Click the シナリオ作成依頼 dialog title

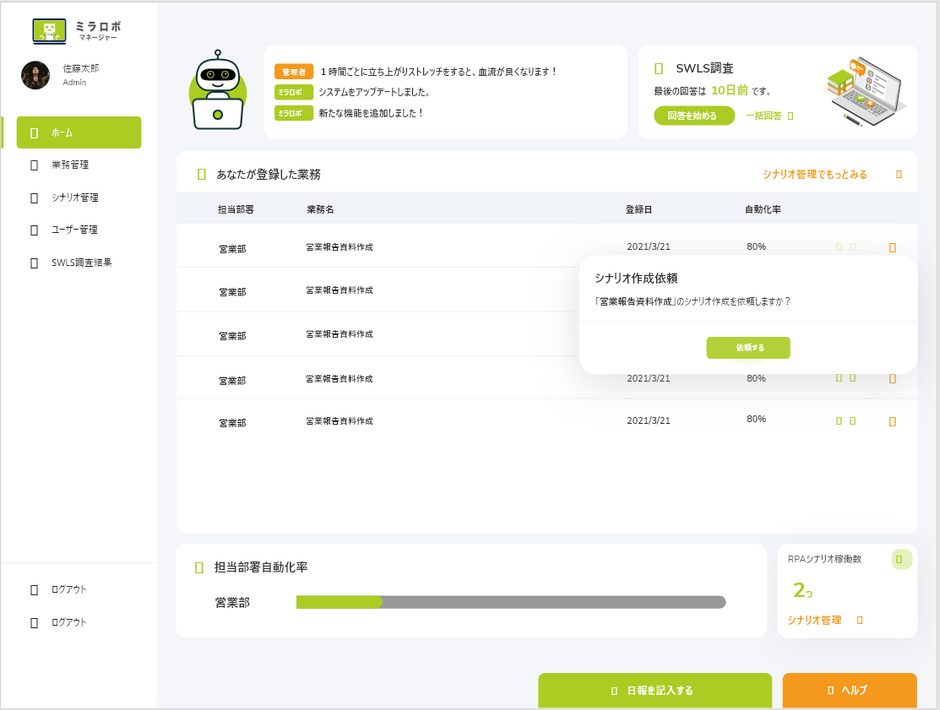point(636,278)
